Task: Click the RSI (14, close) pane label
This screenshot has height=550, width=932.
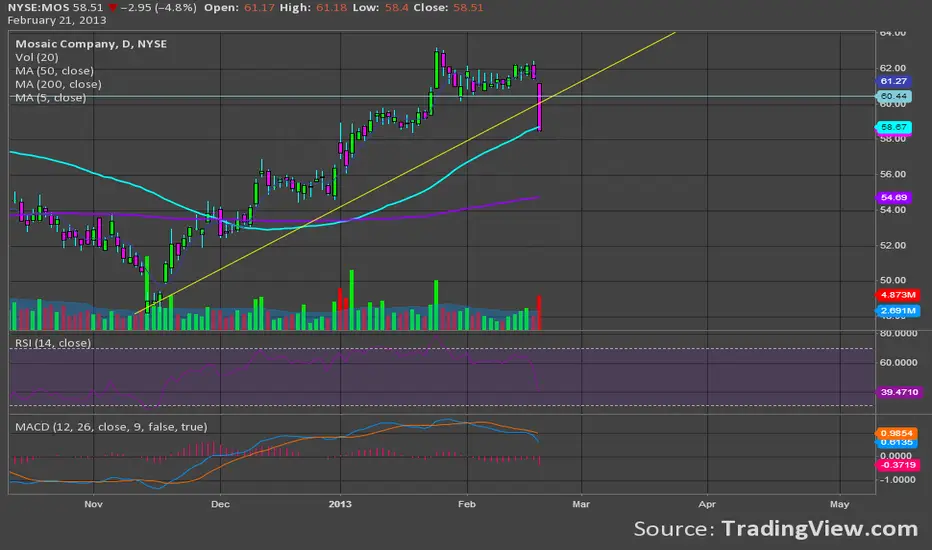Action: click(53, 343)
